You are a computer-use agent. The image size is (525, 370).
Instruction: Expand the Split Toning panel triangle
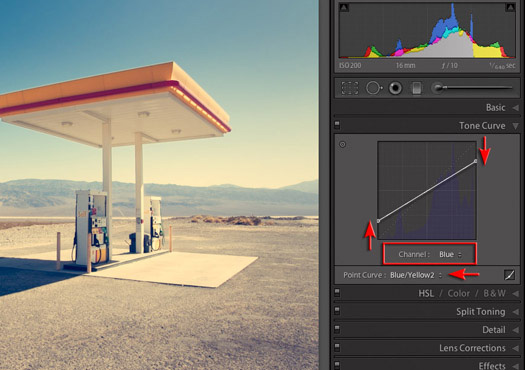(x=515, y=312)
